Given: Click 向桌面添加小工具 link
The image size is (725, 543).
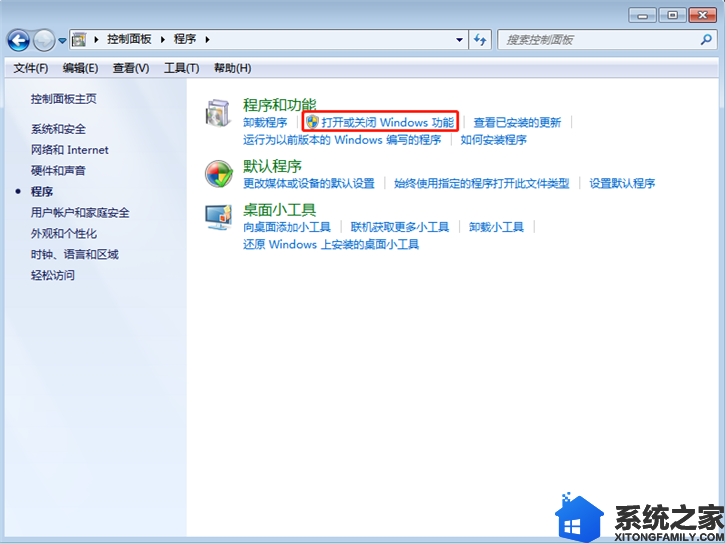Looking at the screenshot, I should 287,227.
